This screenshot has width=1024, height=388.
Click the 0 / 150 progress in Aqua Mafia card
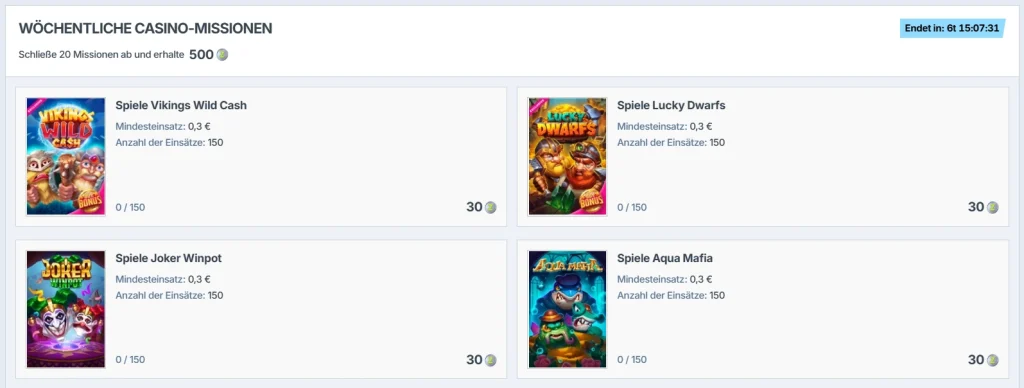point(632,360)
